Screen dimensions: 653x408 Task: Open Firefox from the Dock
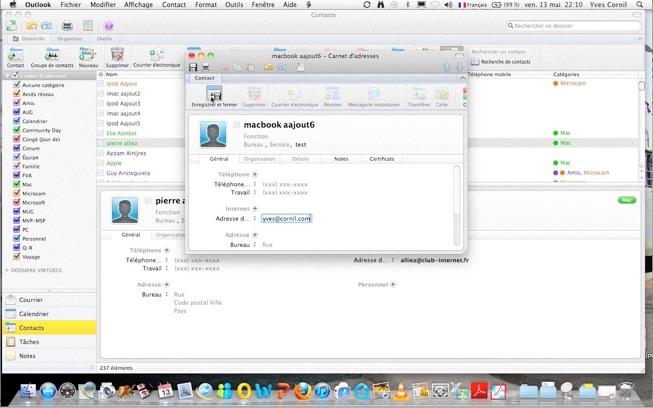tap(302, 391)
